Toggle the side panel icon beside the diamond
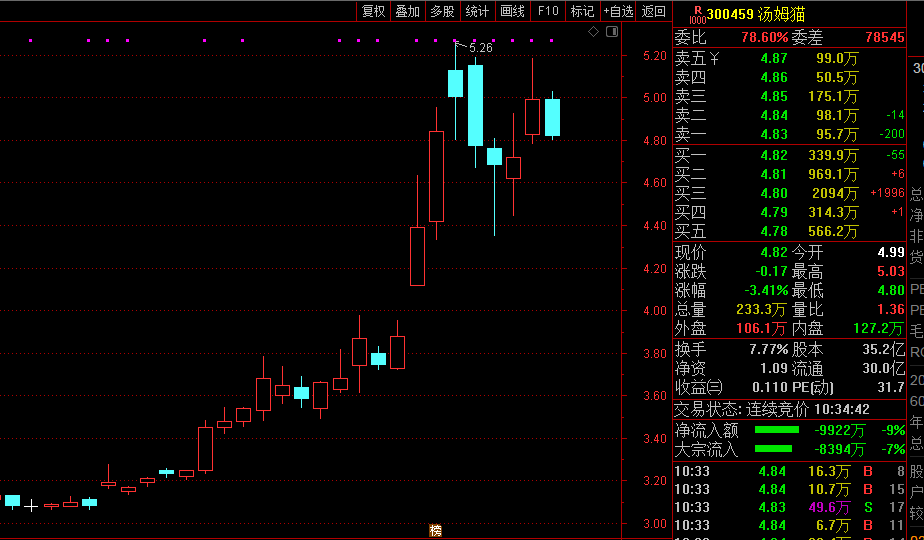 coord(610,32)
